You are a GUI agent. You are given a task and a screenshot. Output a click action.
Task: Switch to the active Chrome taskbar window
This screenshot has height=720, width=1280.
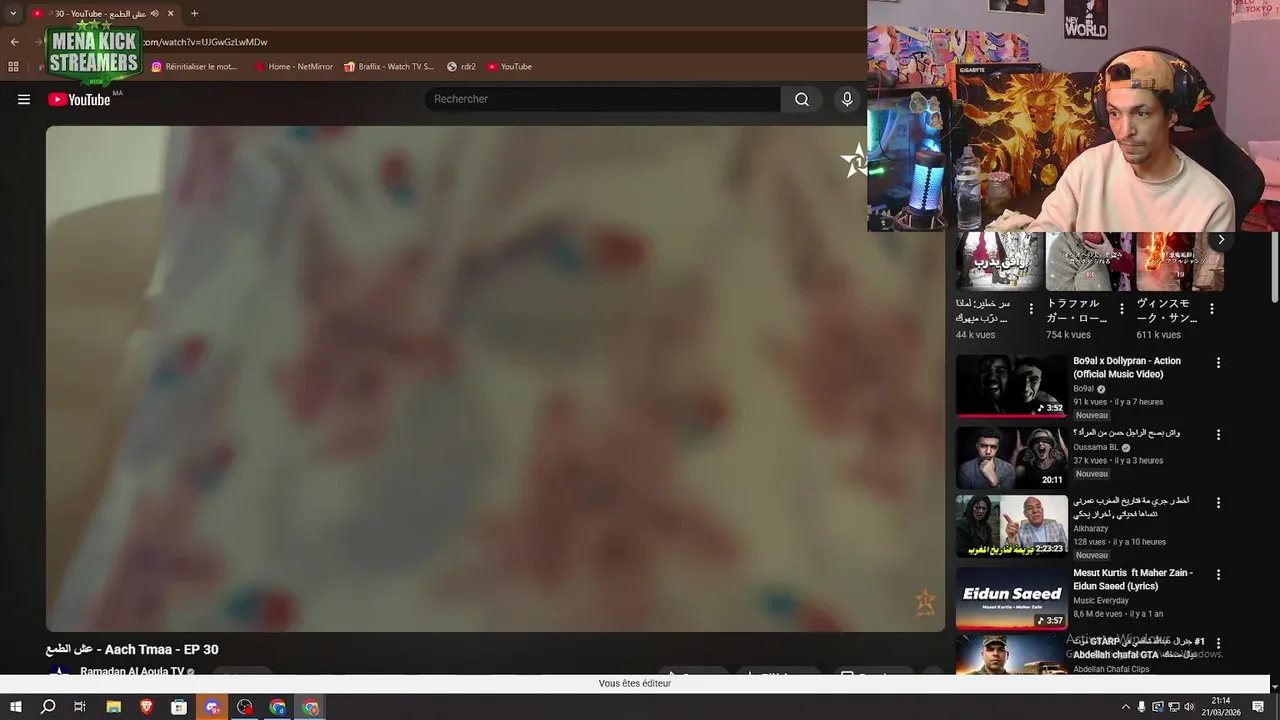(311, 707)
